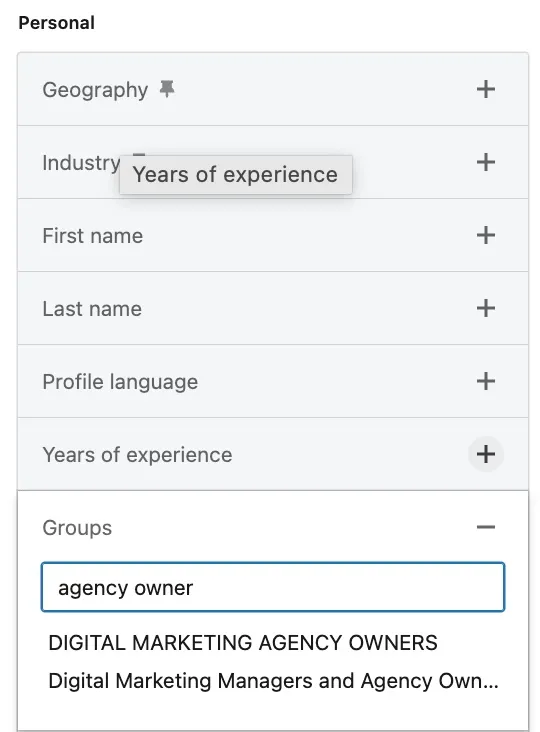Add Profile language filter plus icon

[485, 381]
